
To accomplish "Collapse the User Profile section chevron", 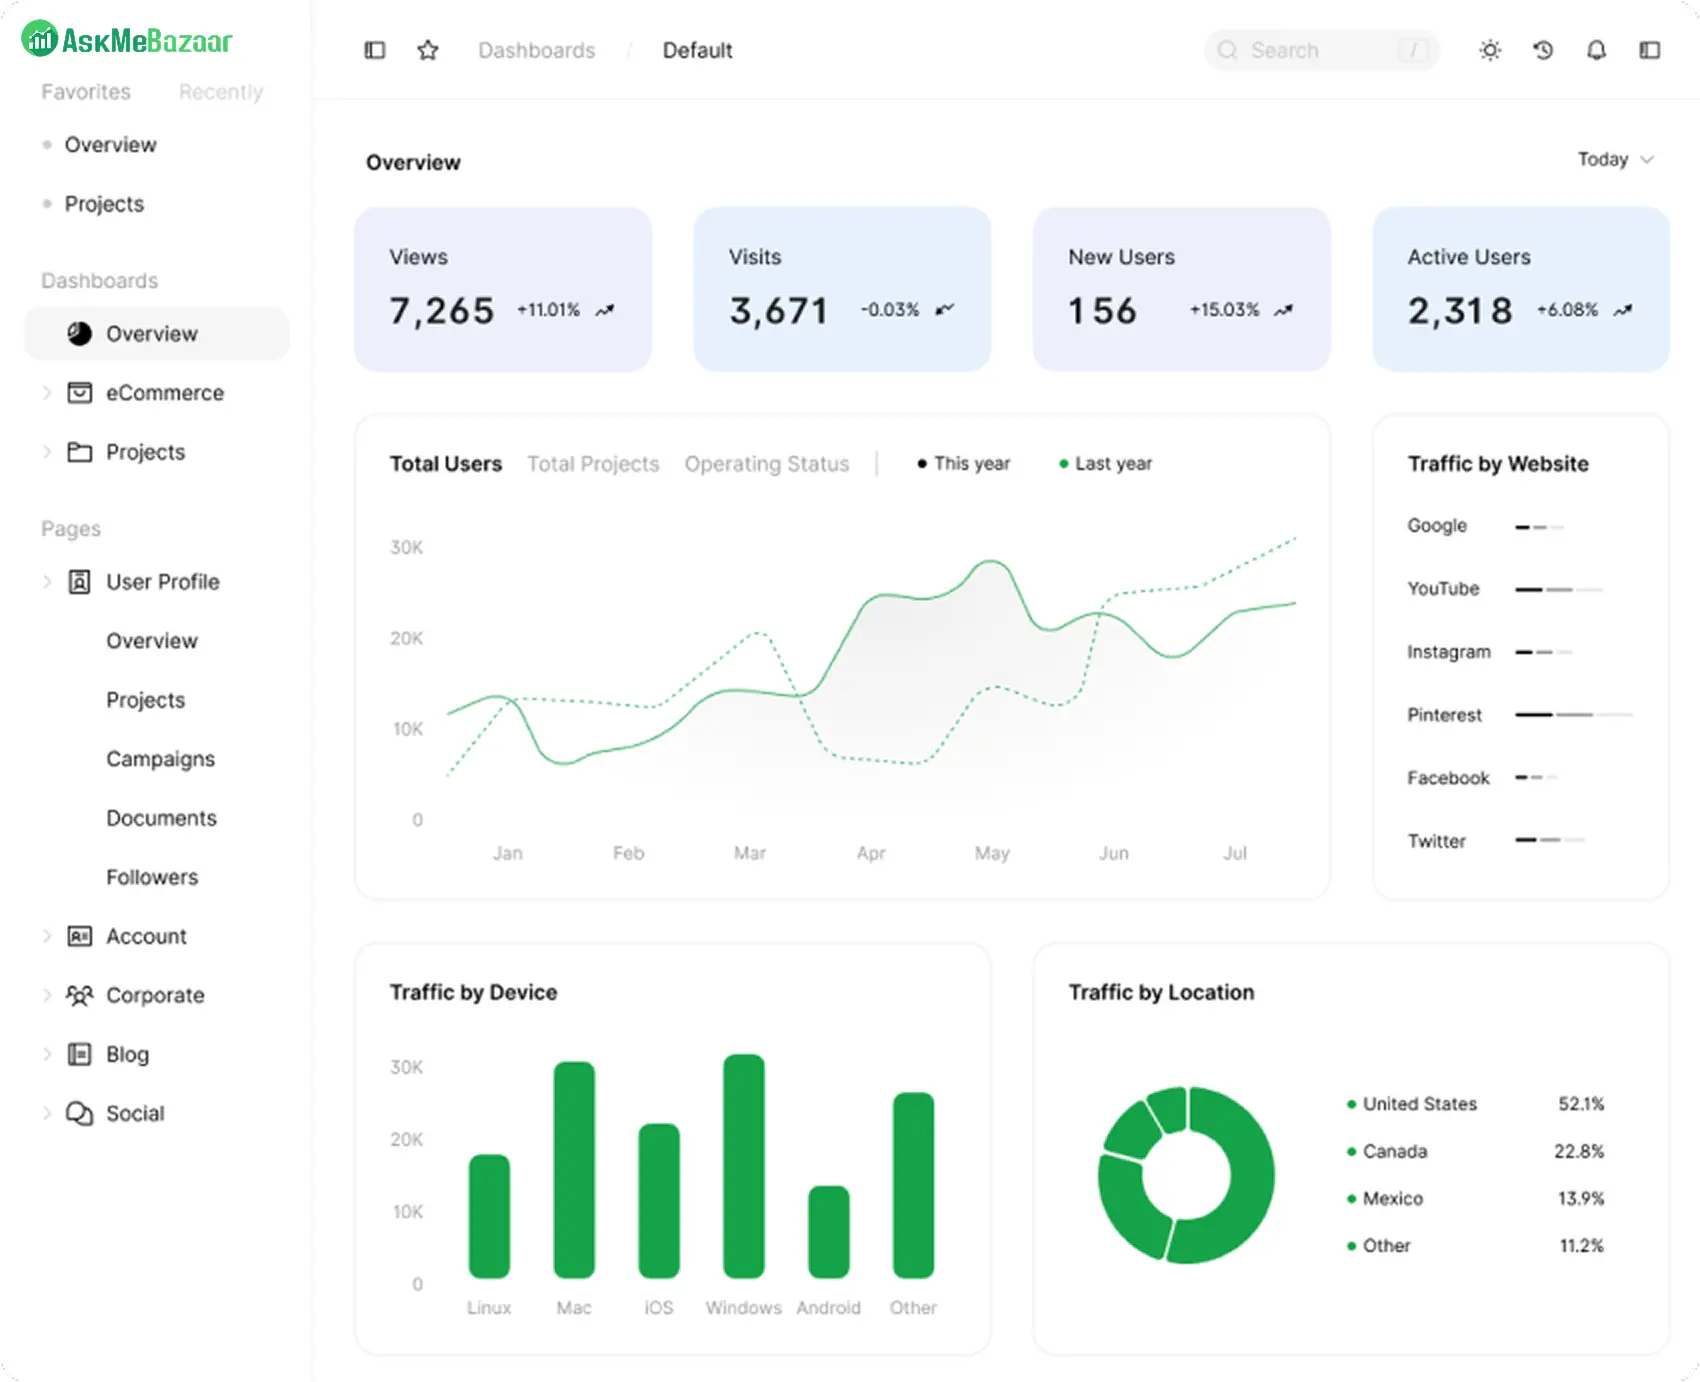I will [46, 582].
